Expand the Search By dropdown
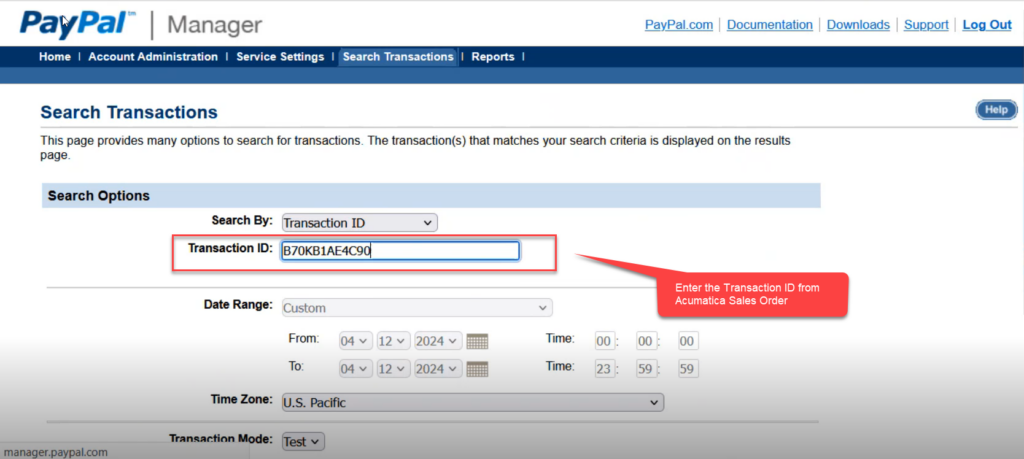This screenshot has height=459, width=1024. pos(359,223)
